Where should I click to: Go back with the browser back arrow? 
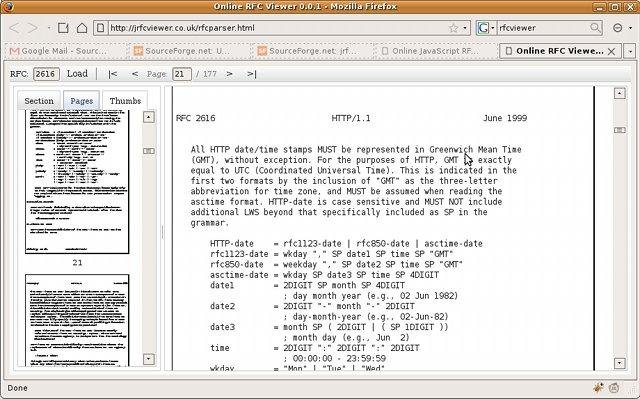pos(14,28)
